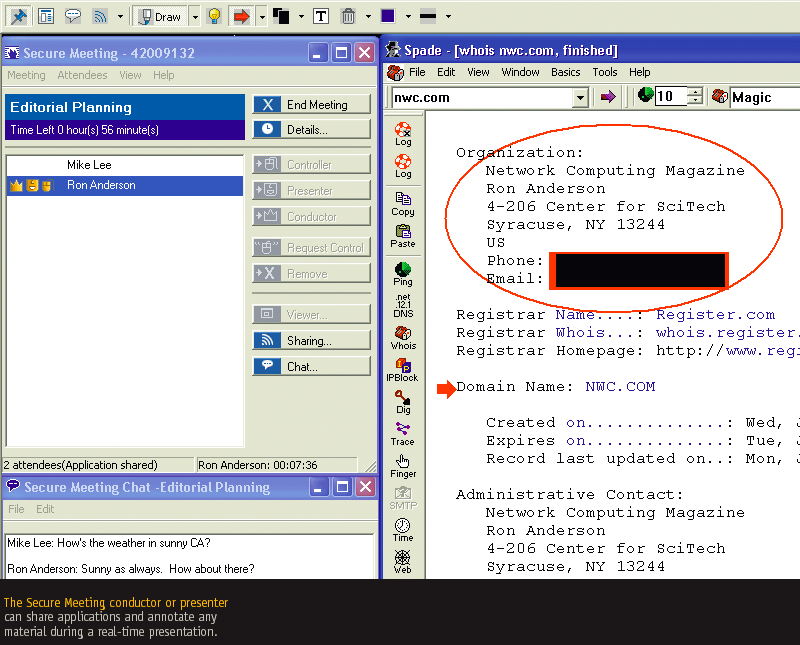Open Meeting menu in Secure Meeting window
The width and height of the screenshot is (800, 645).
pyautogui.click(x=26, y=76)
